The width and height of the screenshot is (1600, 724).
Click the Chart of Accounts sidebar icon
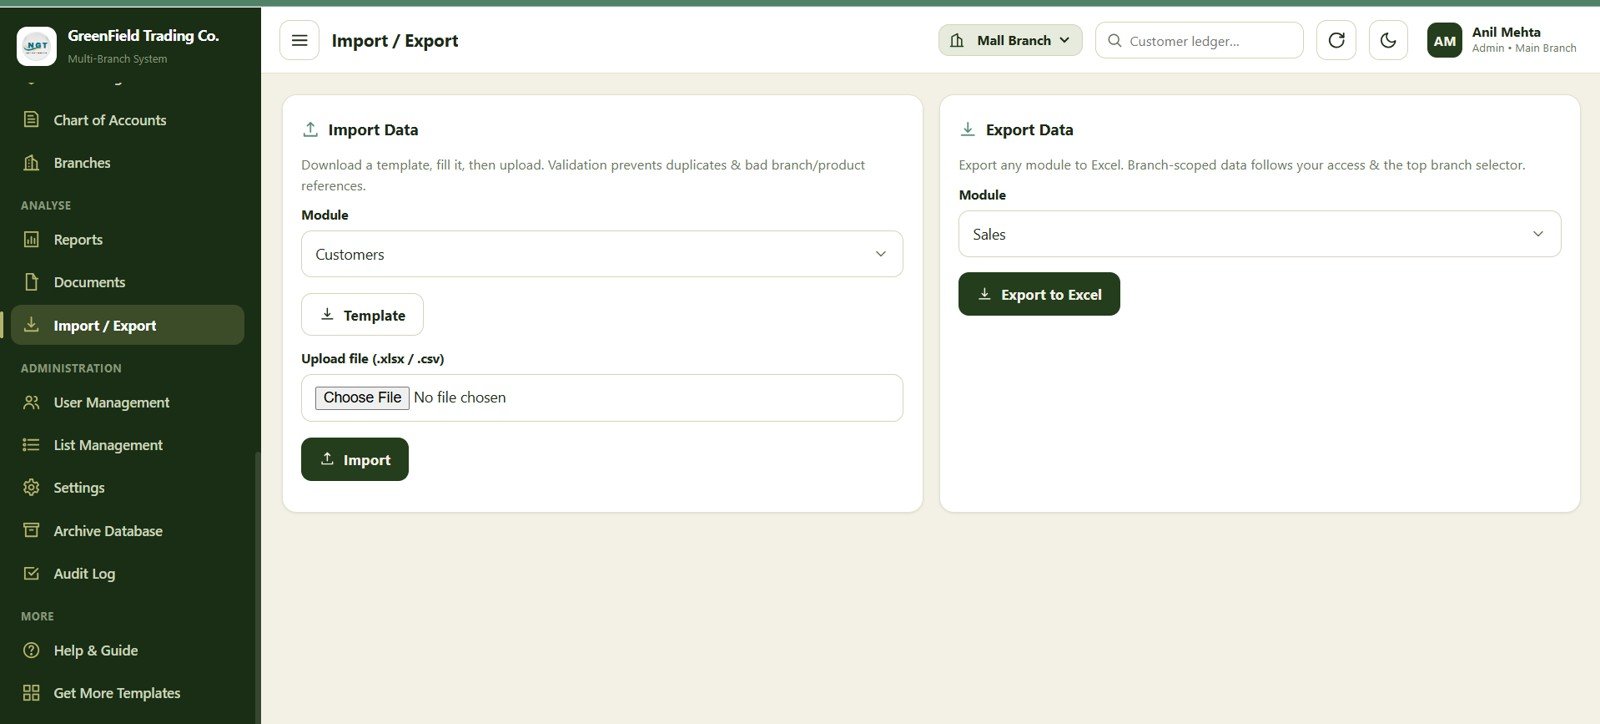tap(32, 120)
